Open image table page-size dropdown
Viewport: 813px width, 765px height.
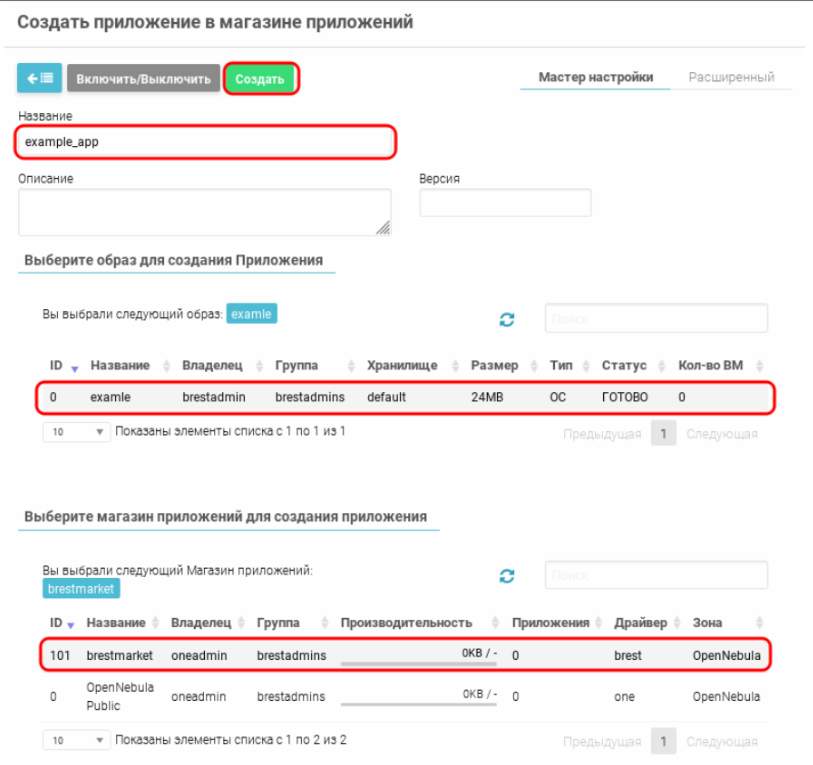[76, 433]
